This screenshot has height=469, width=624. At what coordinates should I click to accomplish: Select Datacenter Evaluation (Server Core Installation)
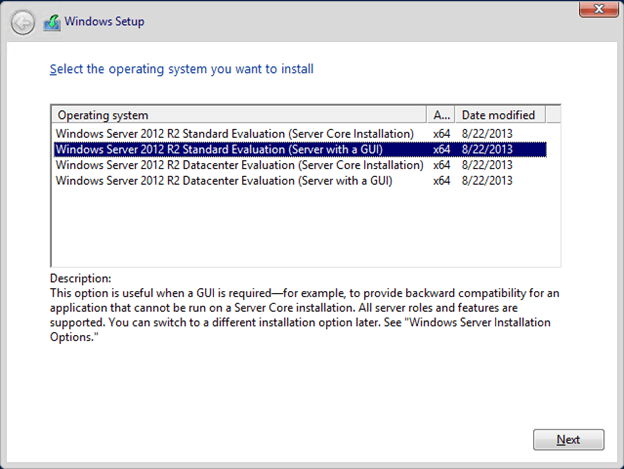tap(239, 165)
